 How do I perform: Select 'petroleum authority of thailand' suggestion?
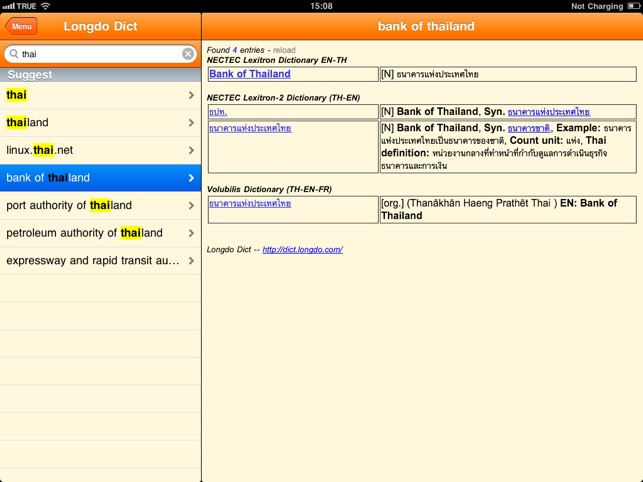coord(100,233)
